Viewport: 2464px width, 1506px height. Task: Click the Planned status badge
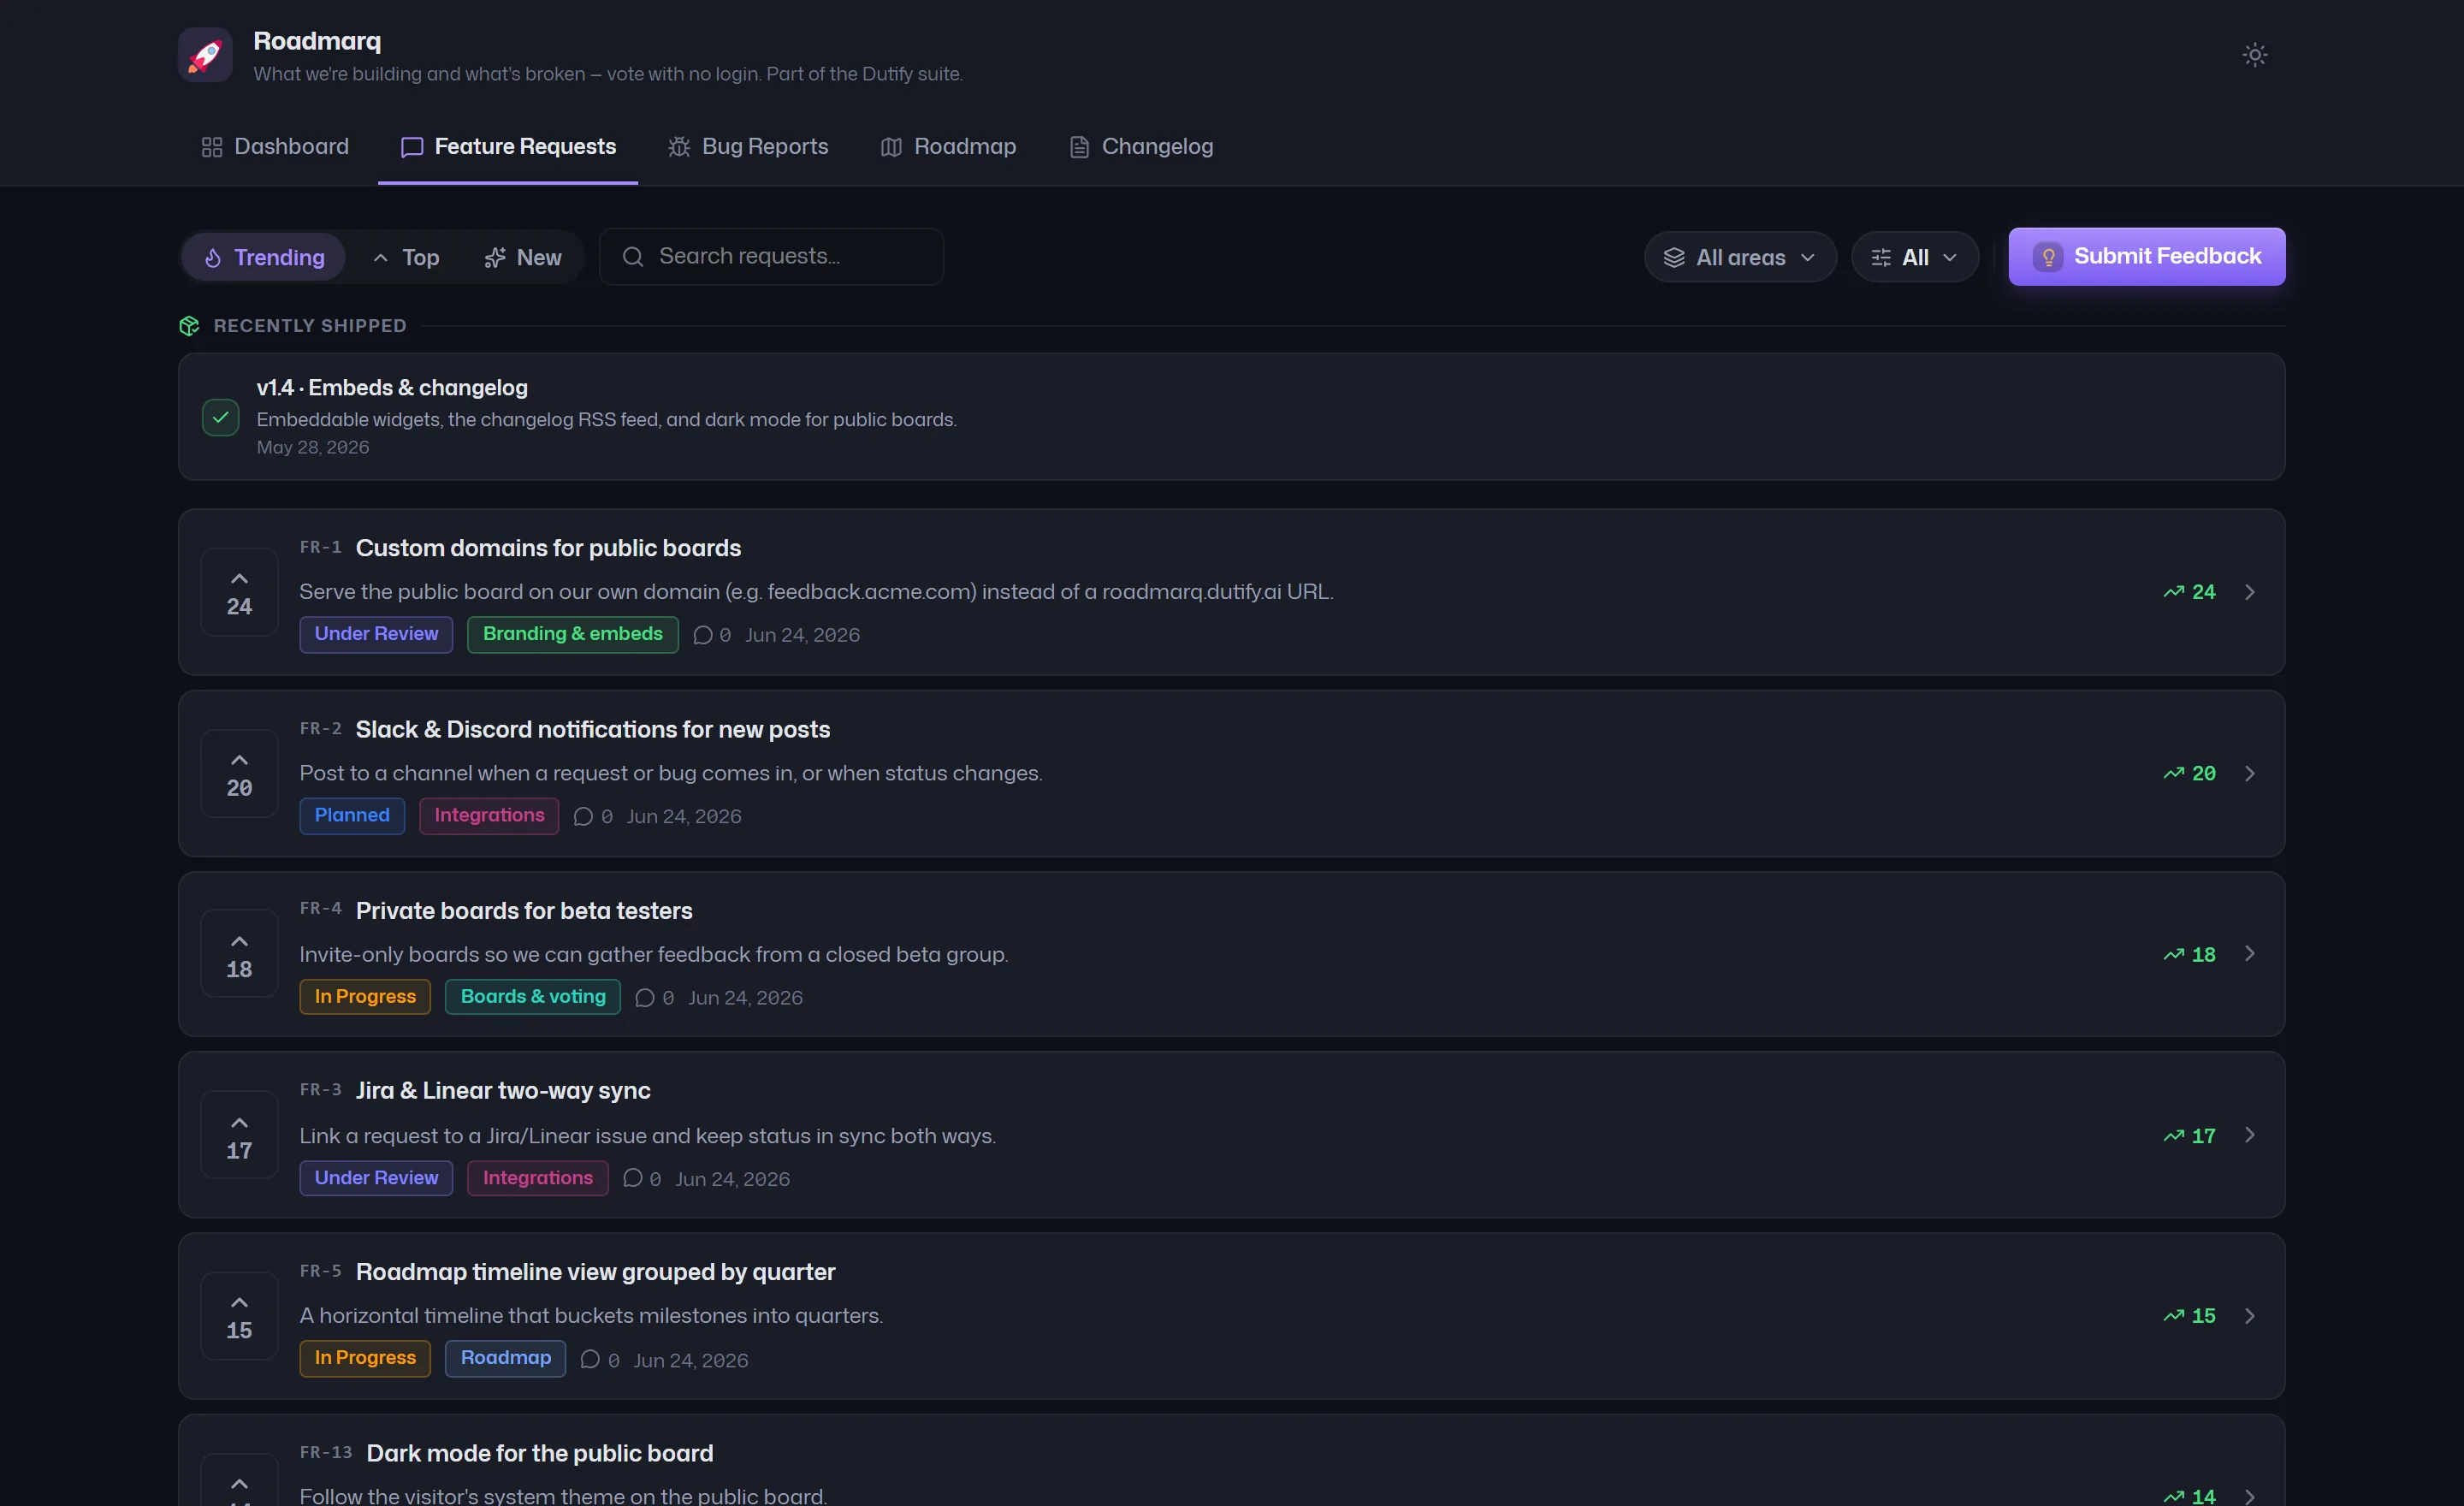352,817
